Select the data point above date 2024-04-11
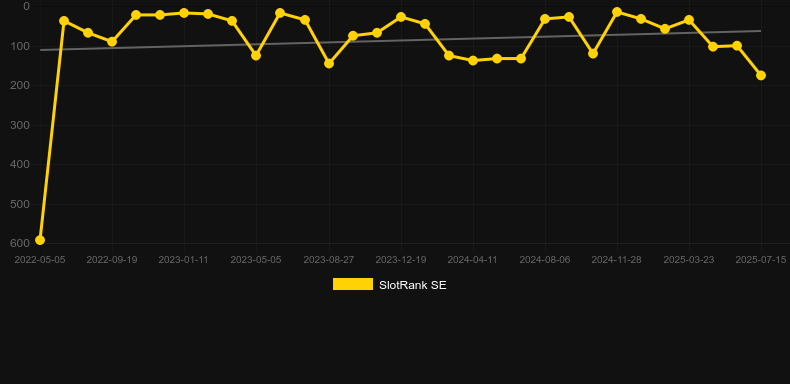Viewport: 790px width, 384px height. pos(473,60)
